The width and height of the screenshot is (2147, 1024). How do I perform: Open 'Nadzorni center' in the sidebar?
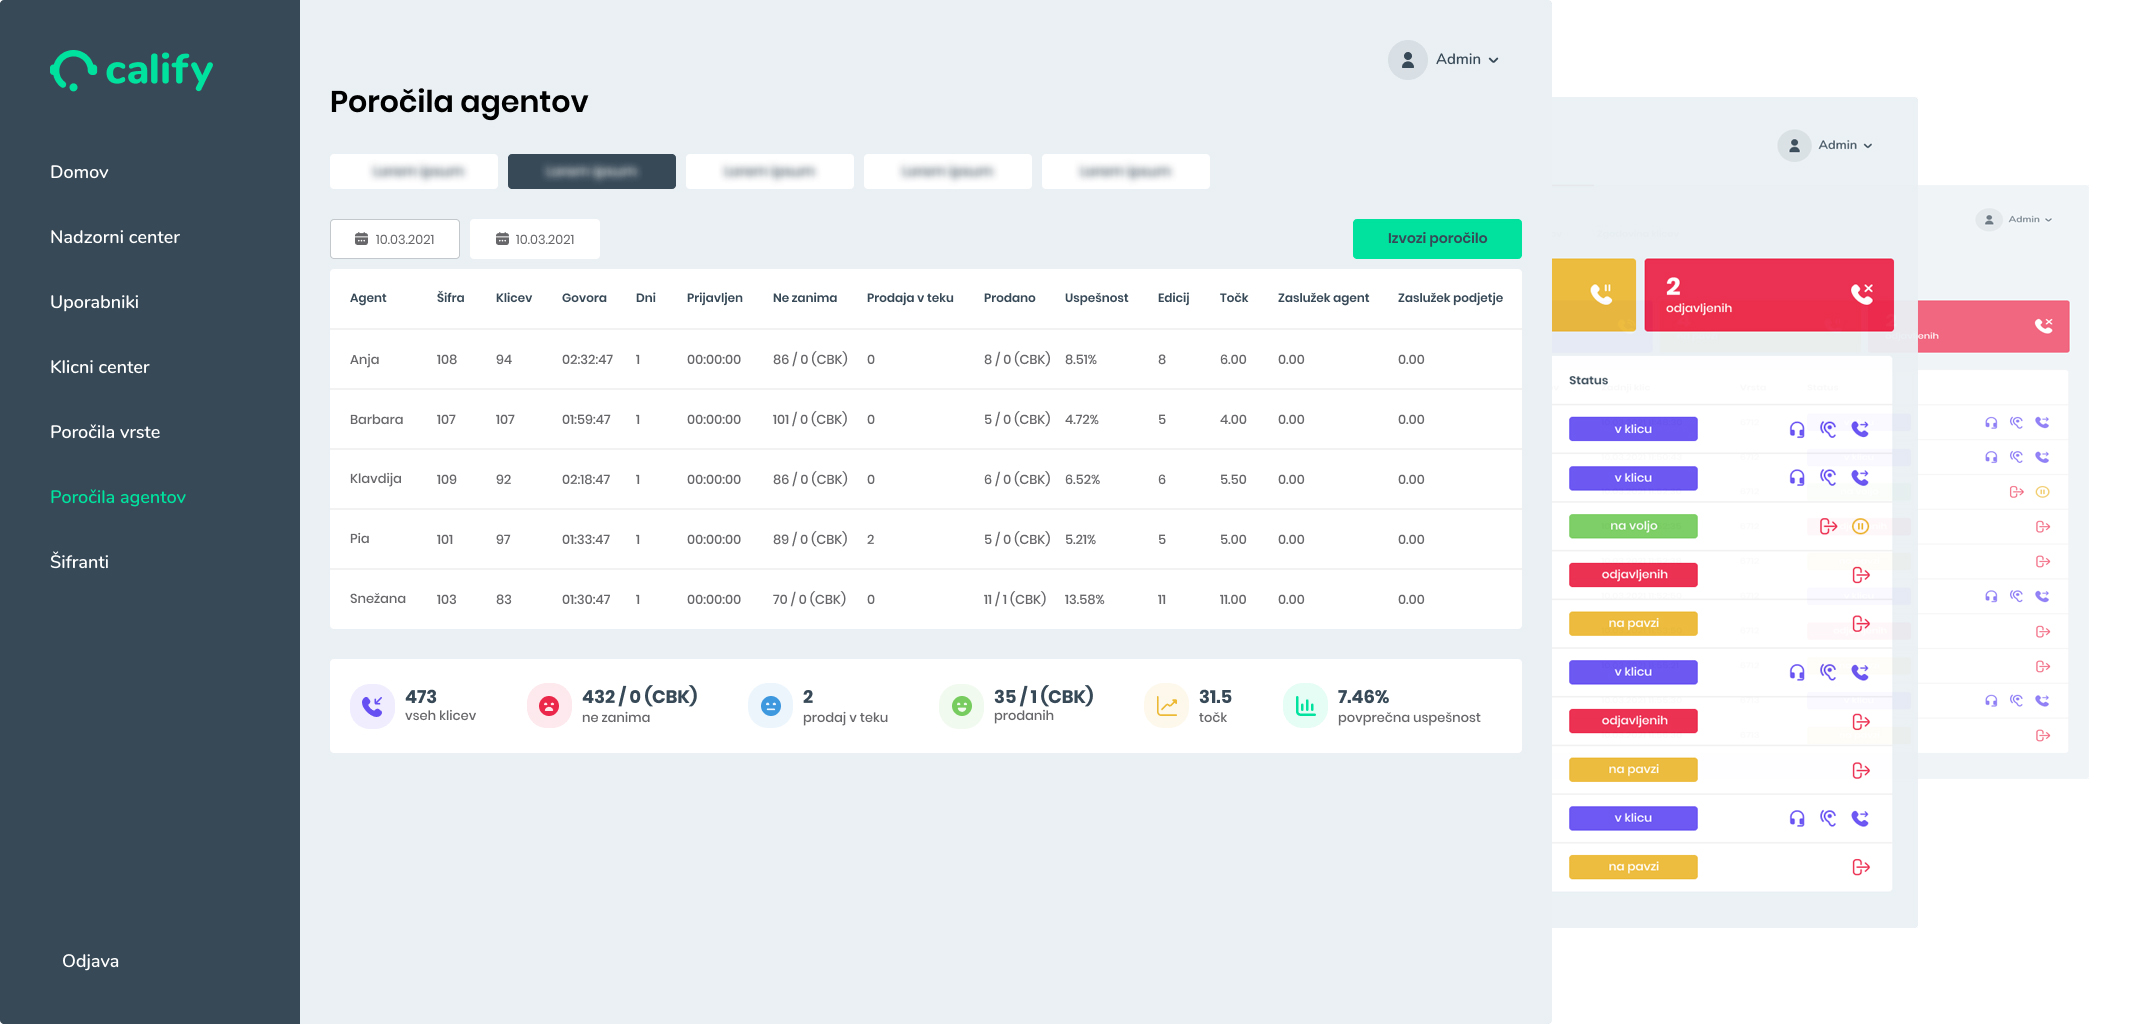click(114, 237)
